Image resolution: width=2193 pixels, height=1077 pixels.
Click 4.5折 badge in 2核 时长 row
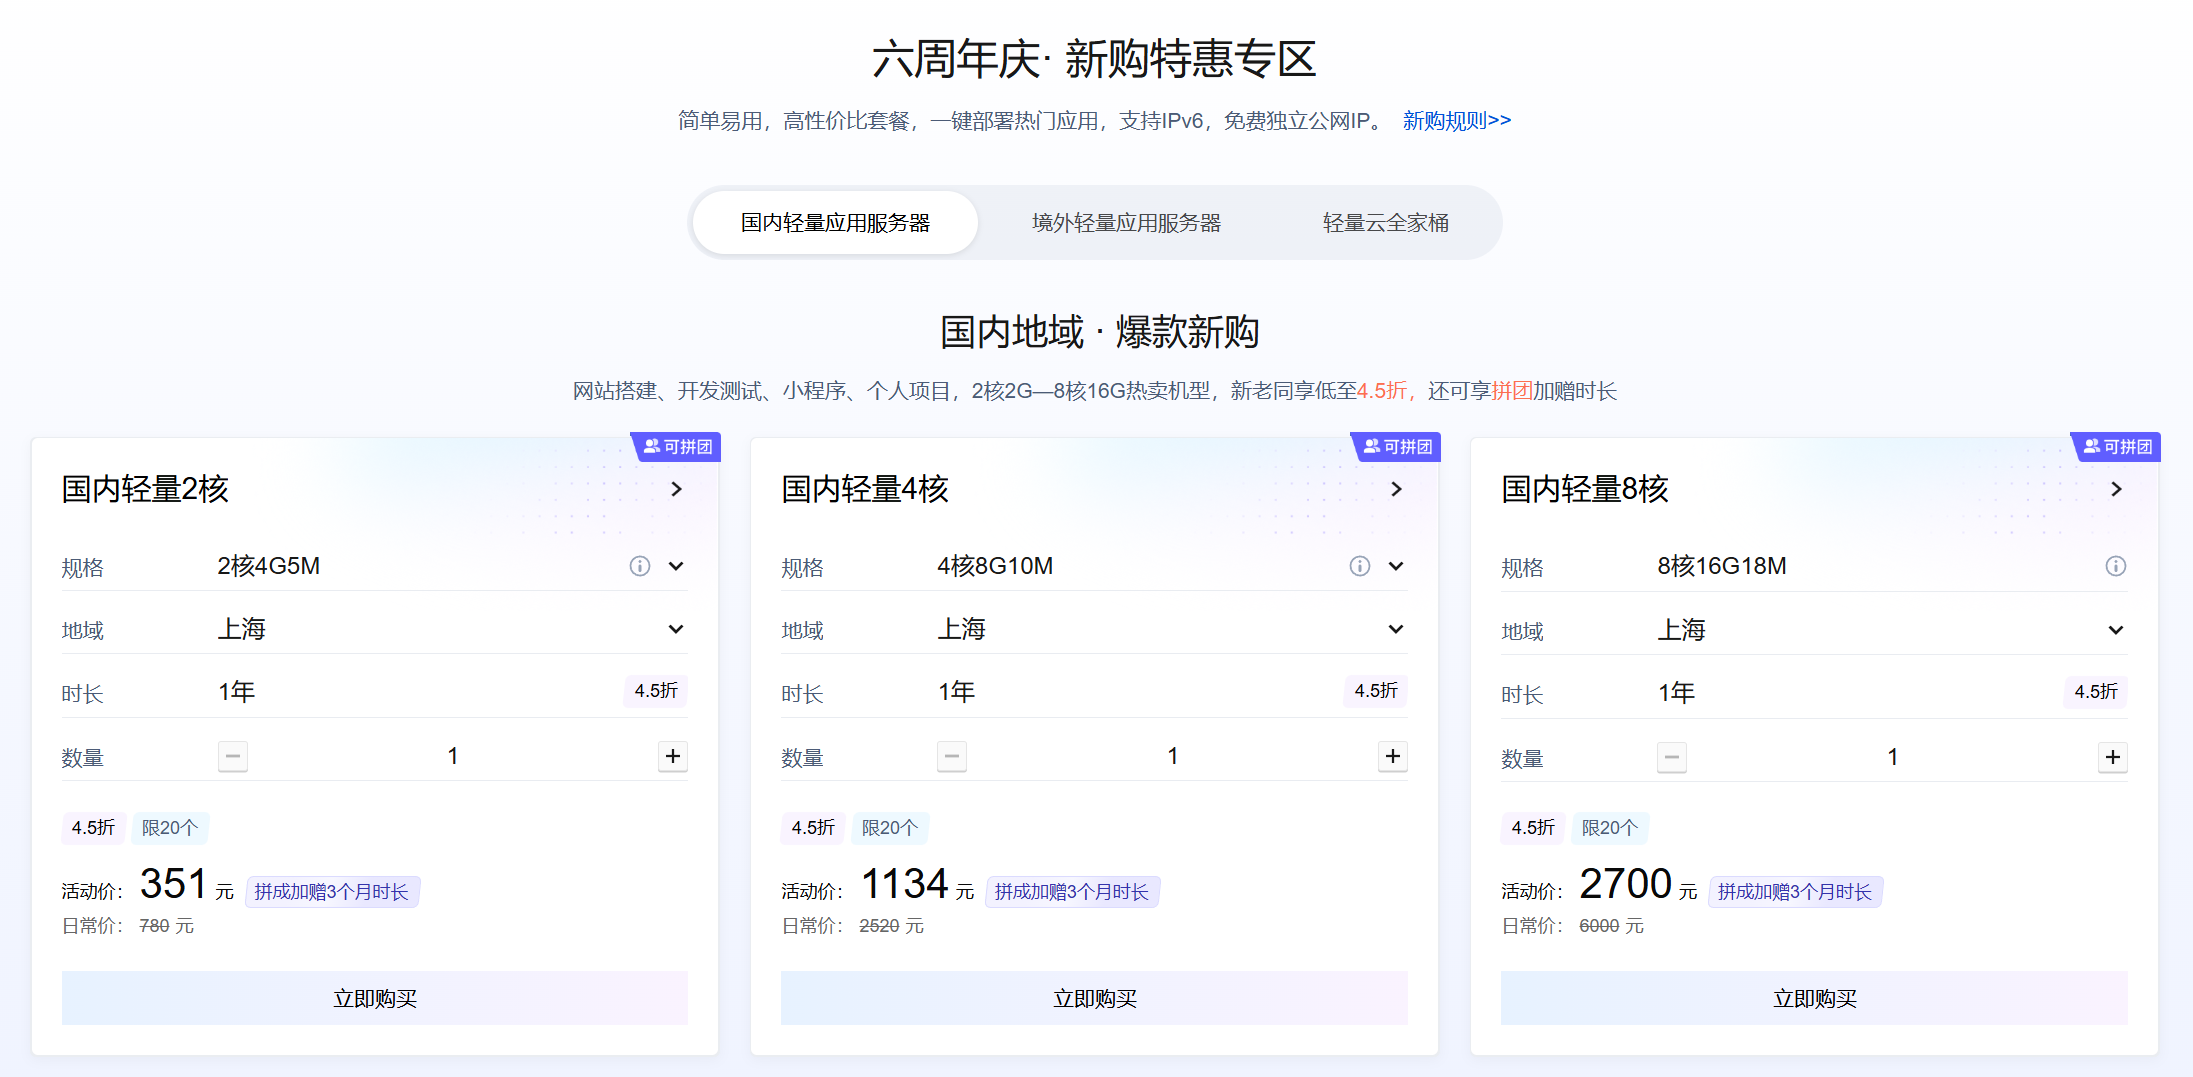656,691
